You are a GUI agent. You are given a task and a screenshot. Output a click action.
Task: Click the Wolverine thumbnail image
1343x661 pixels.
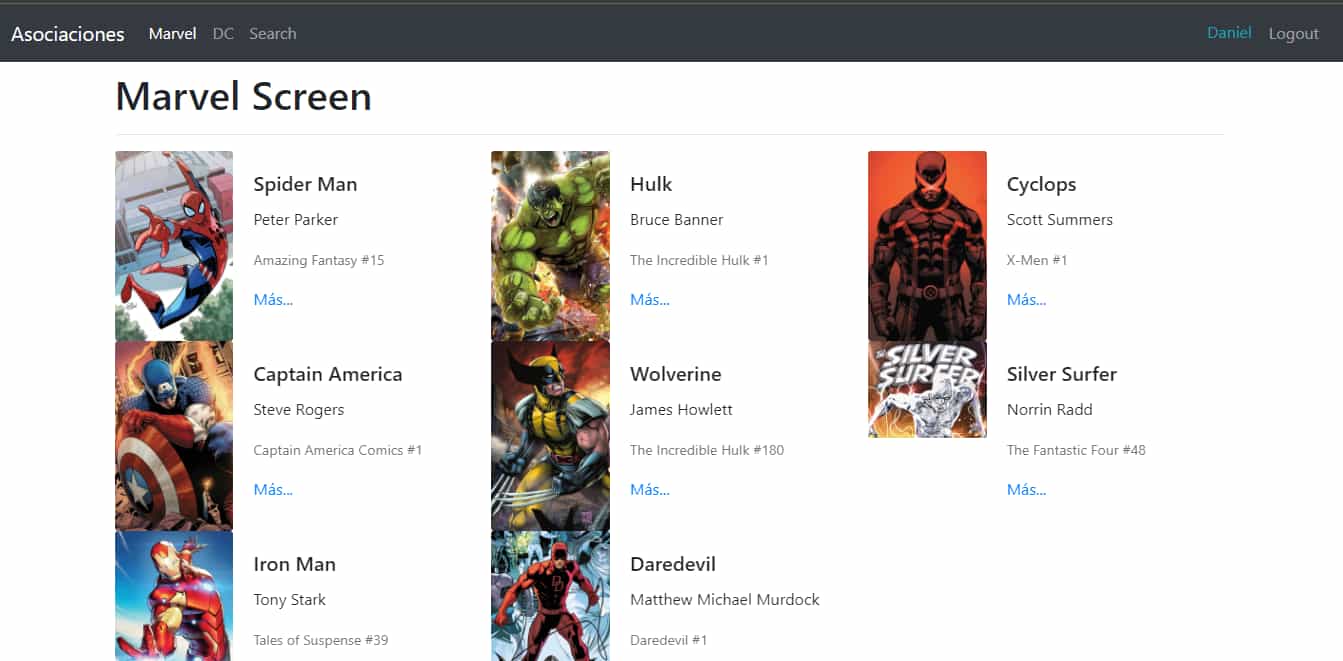coord(550,436)
